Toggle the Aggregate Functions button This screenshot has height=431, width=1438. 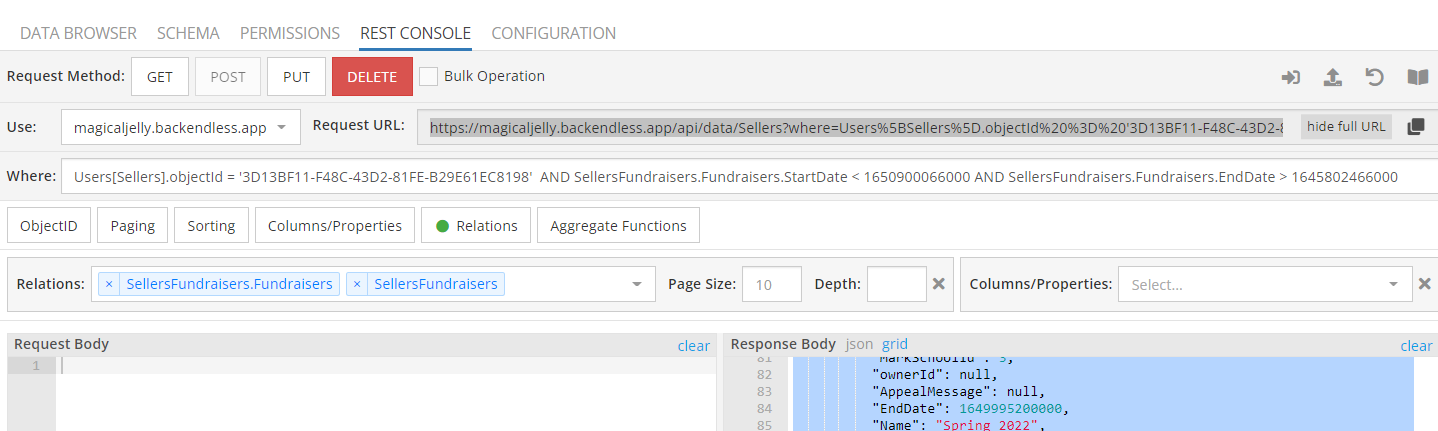click(618, 226)
